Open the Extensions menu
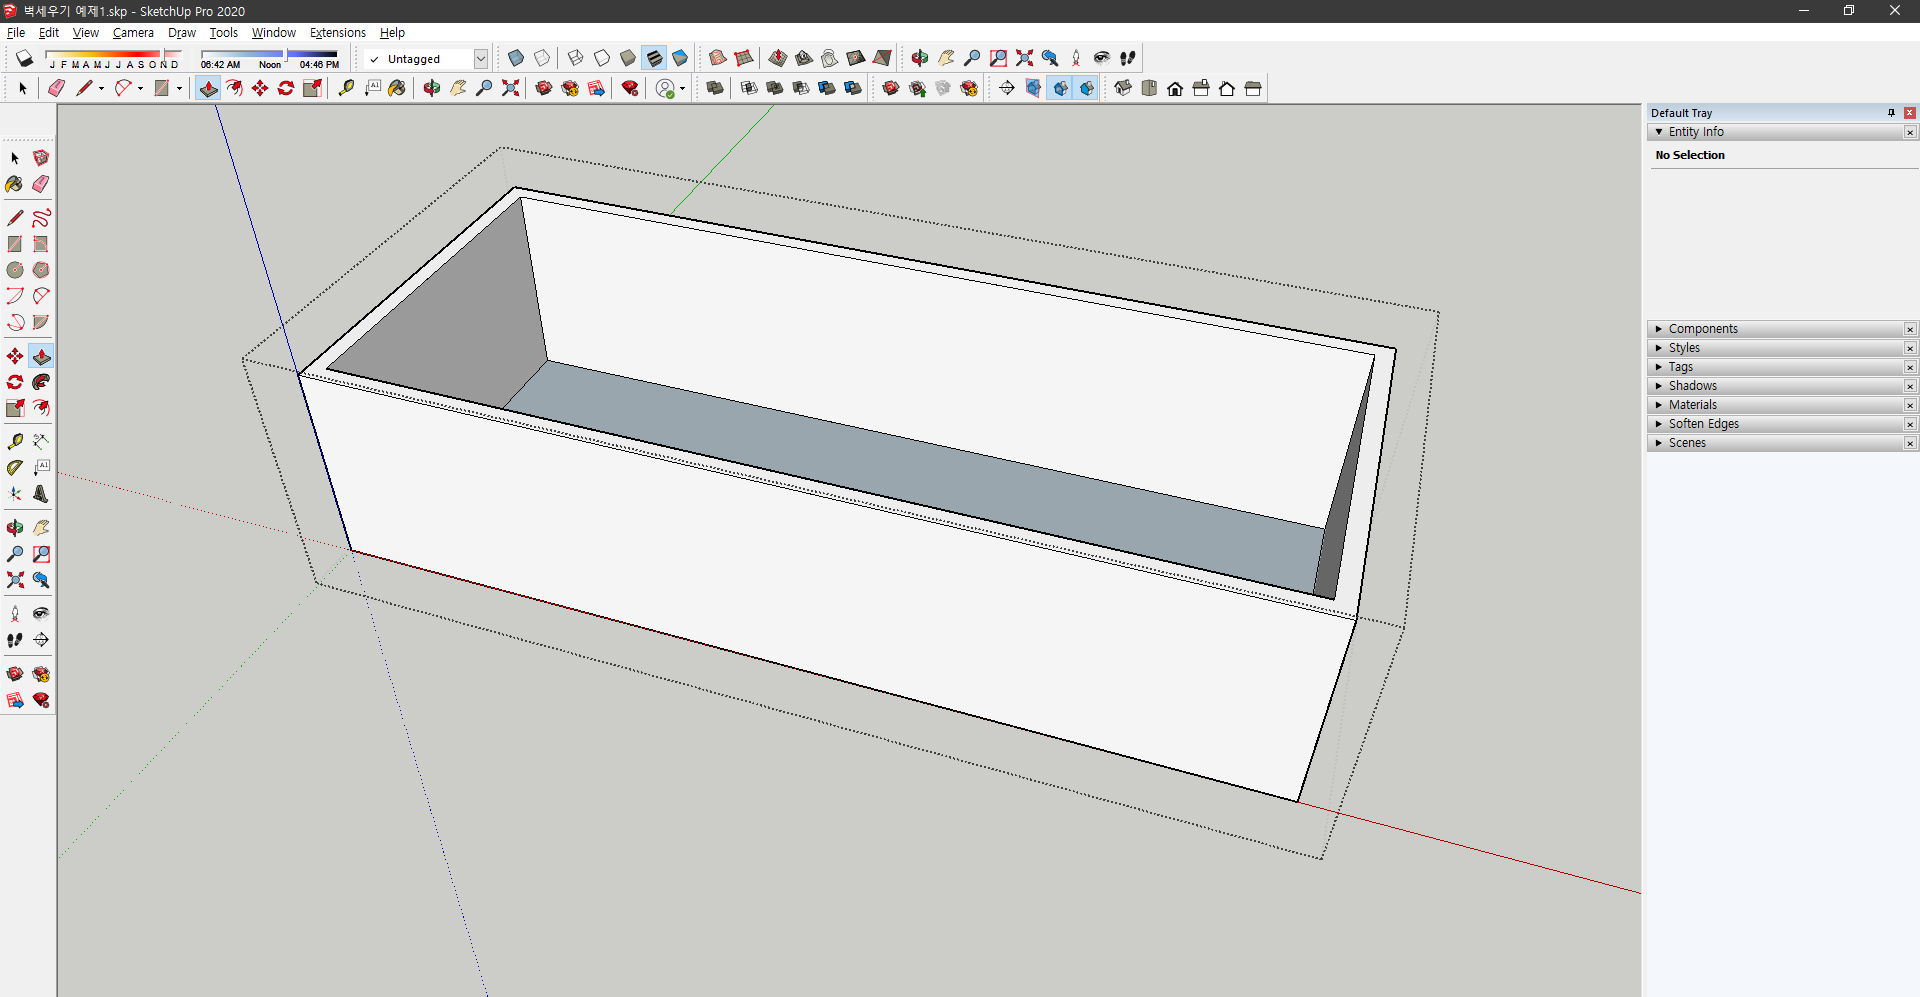This screenshot has height=997, width=1920. tap(338, 33)
